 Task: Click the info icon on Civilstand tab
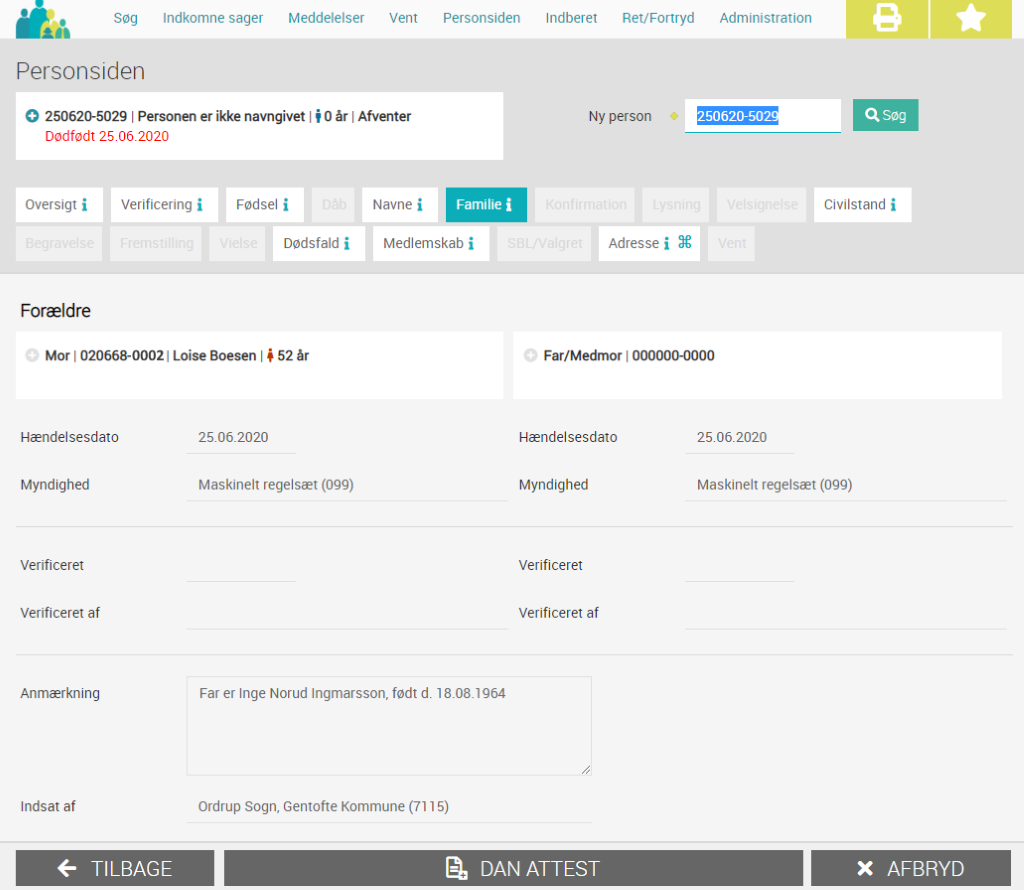893,205
